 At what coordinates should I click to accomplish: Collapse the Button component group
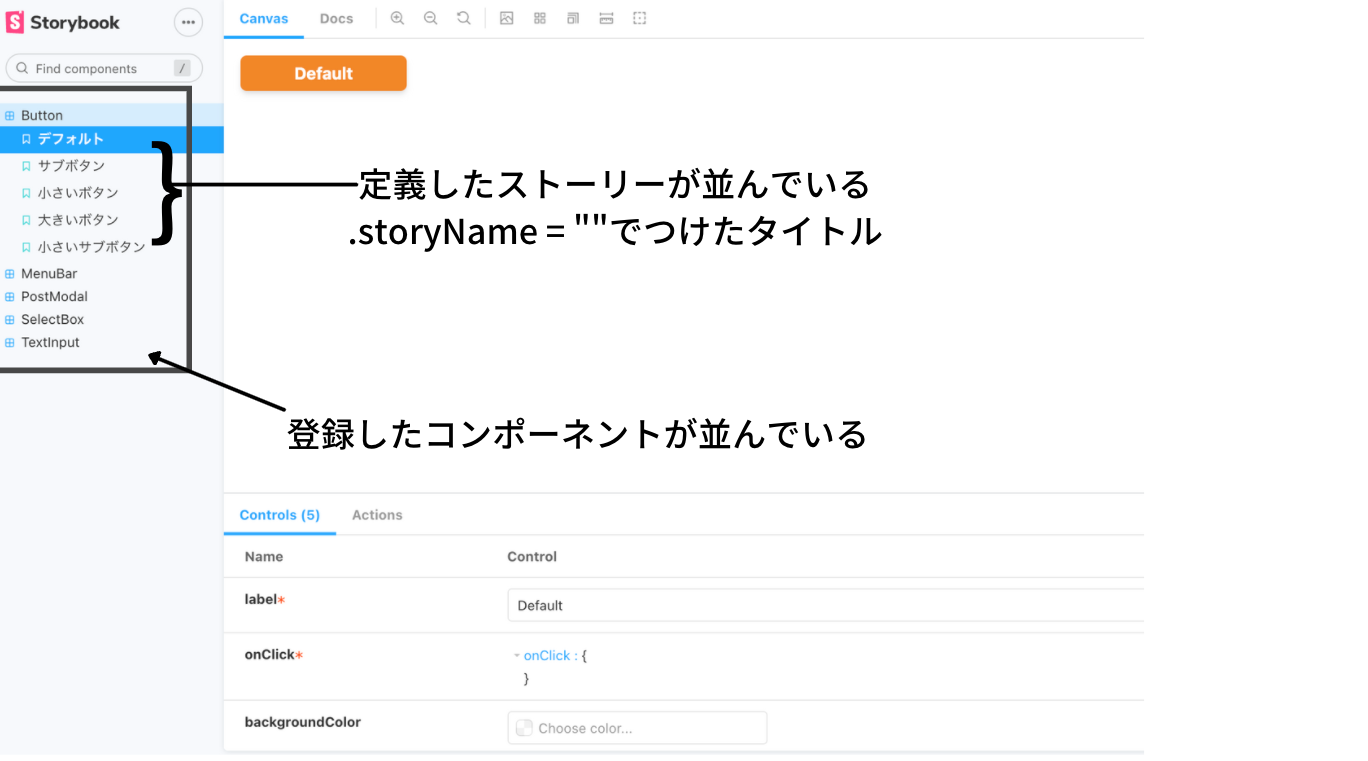pos(42,115)
